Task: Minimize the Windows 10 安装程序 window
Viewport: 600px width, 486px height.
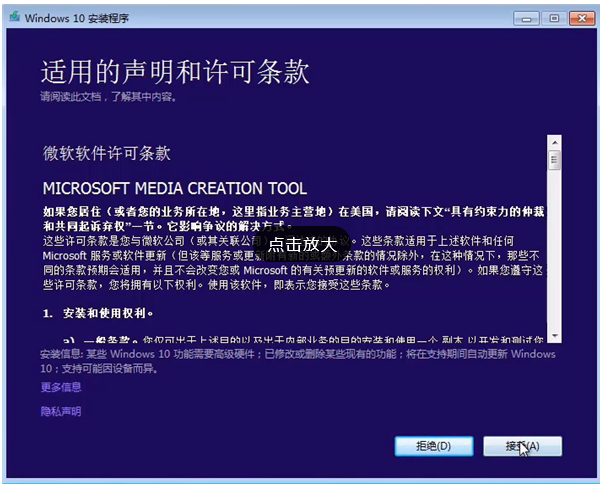Action: coord(526,17)
